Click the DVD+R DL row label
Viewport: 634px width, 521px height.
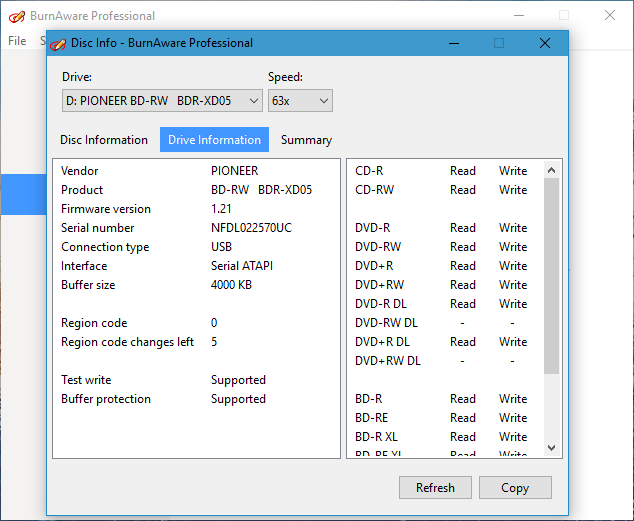coord(383,342)
